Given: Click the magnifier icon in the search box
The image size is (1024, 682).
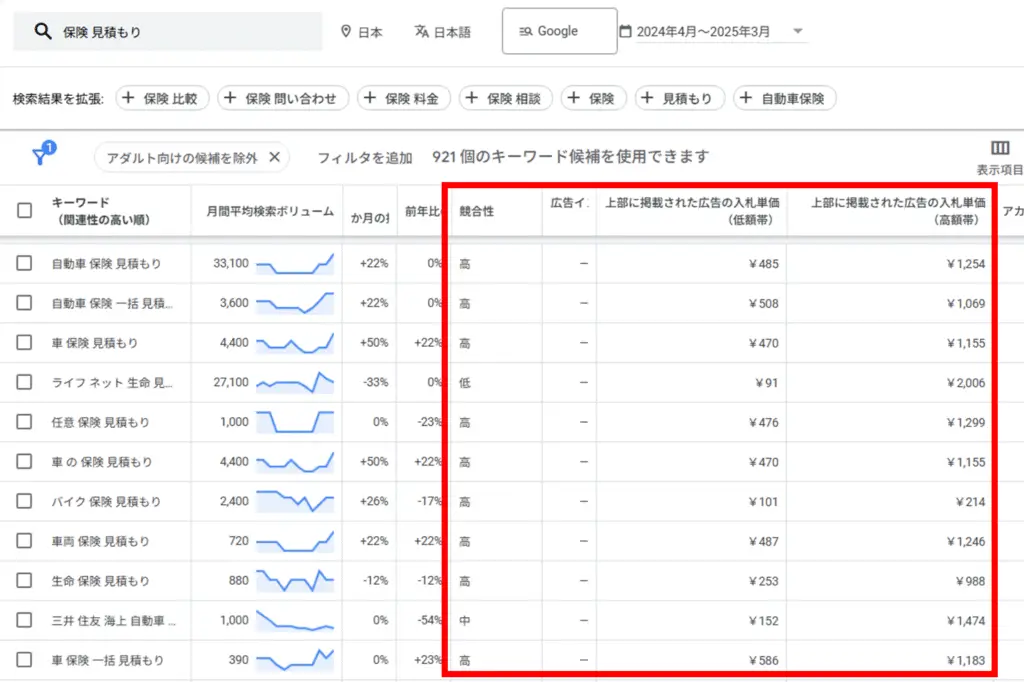Looking at the screenshot, I should point(42,31).
